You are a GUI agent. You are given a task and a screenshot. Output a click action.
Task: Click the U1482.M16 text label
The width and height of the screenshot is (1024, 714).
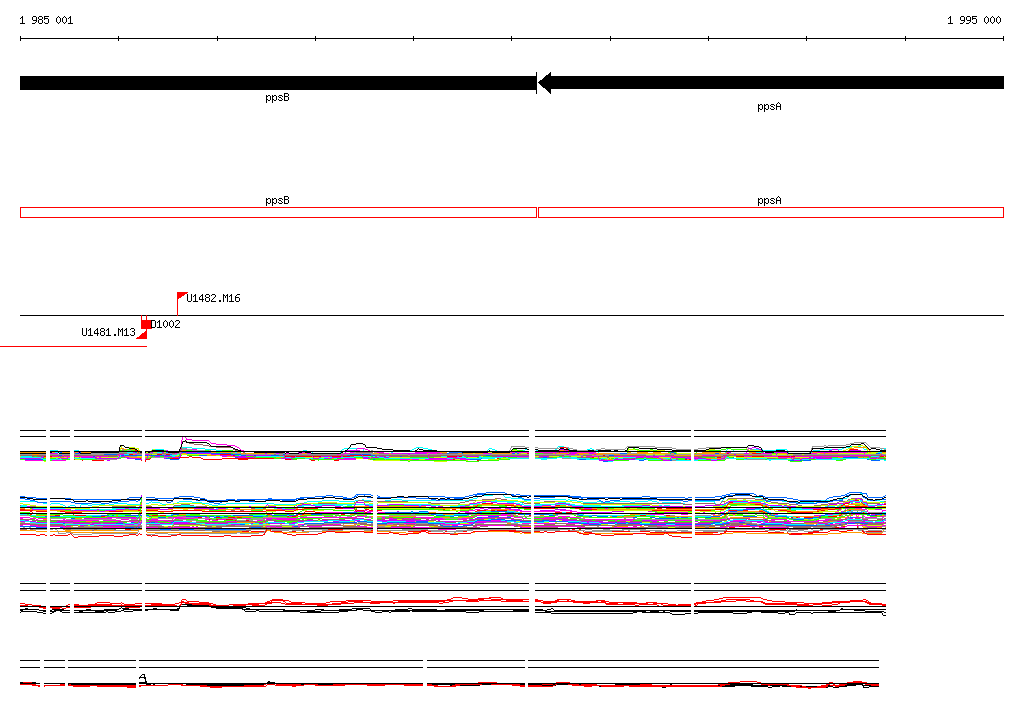[x=214, y=299]
